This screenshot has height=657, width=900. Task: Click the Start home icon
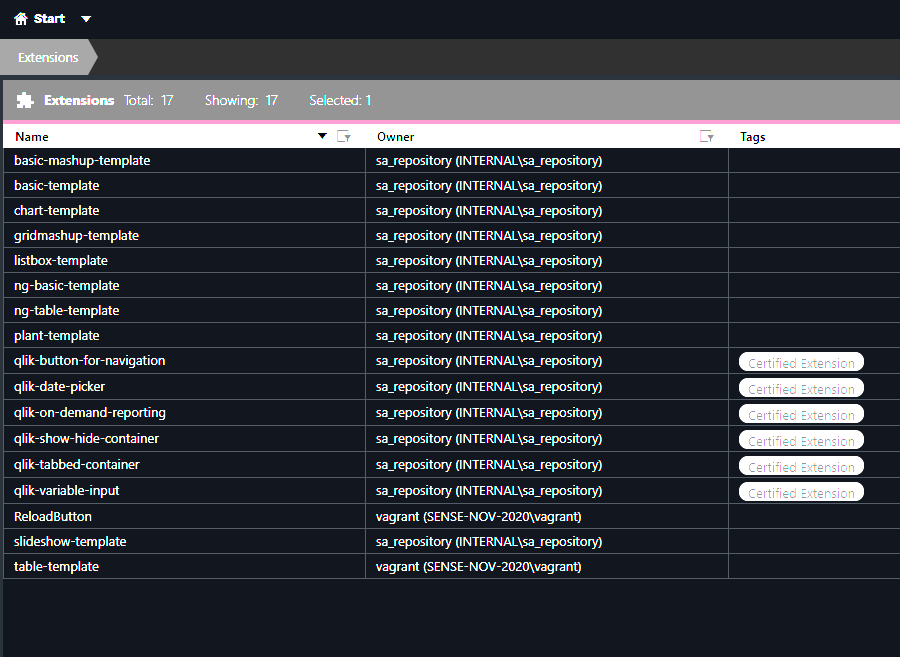(x=21, y=19)
